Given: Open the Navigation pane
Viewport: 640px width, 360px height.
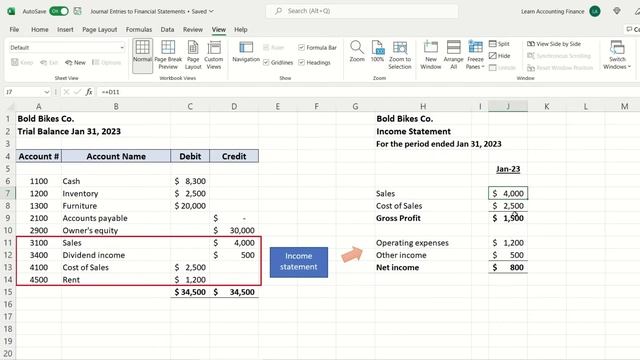Looking at the screenshot, I should click(246, 52).
